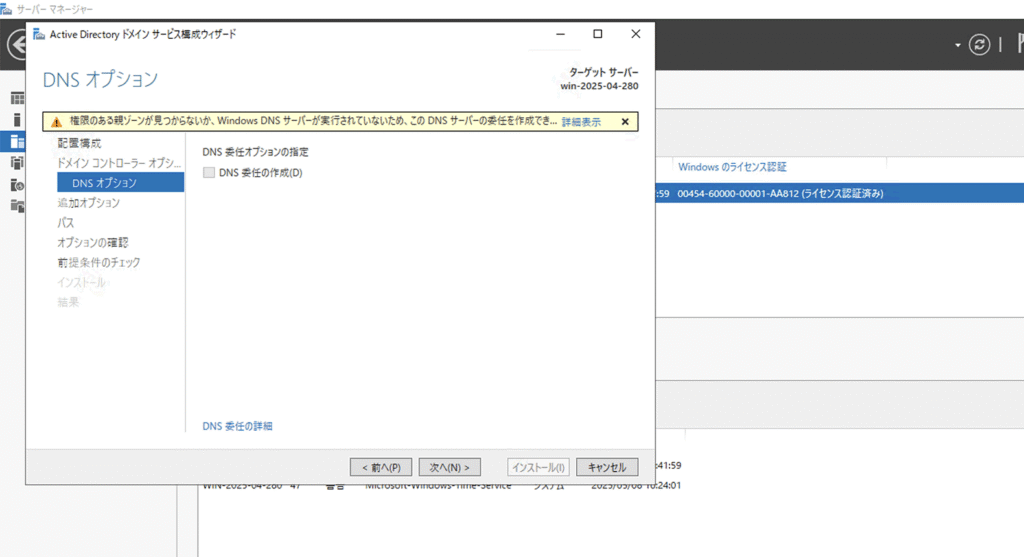Select オプションの確認 step in sidebar
The image size is (1024, 557).
(x=93, y=242)
